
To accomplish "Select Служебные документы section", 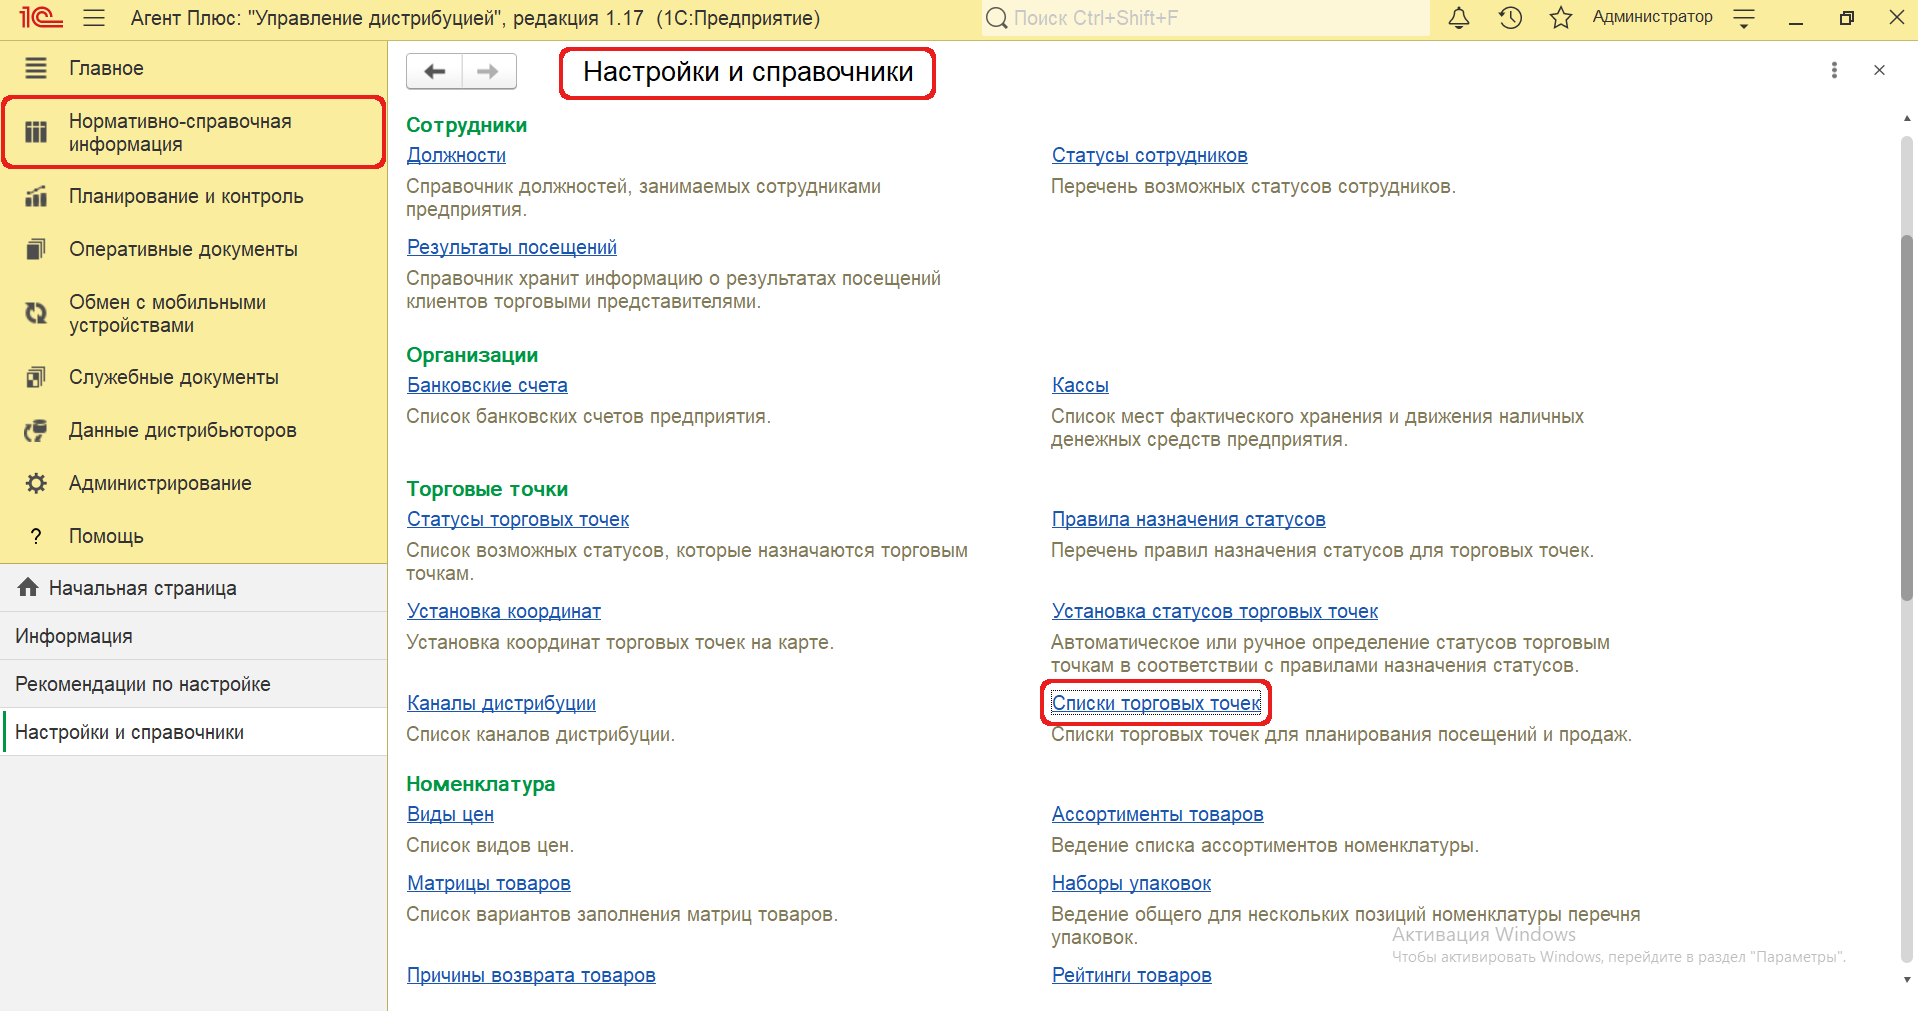I will (x=174, y=377).
